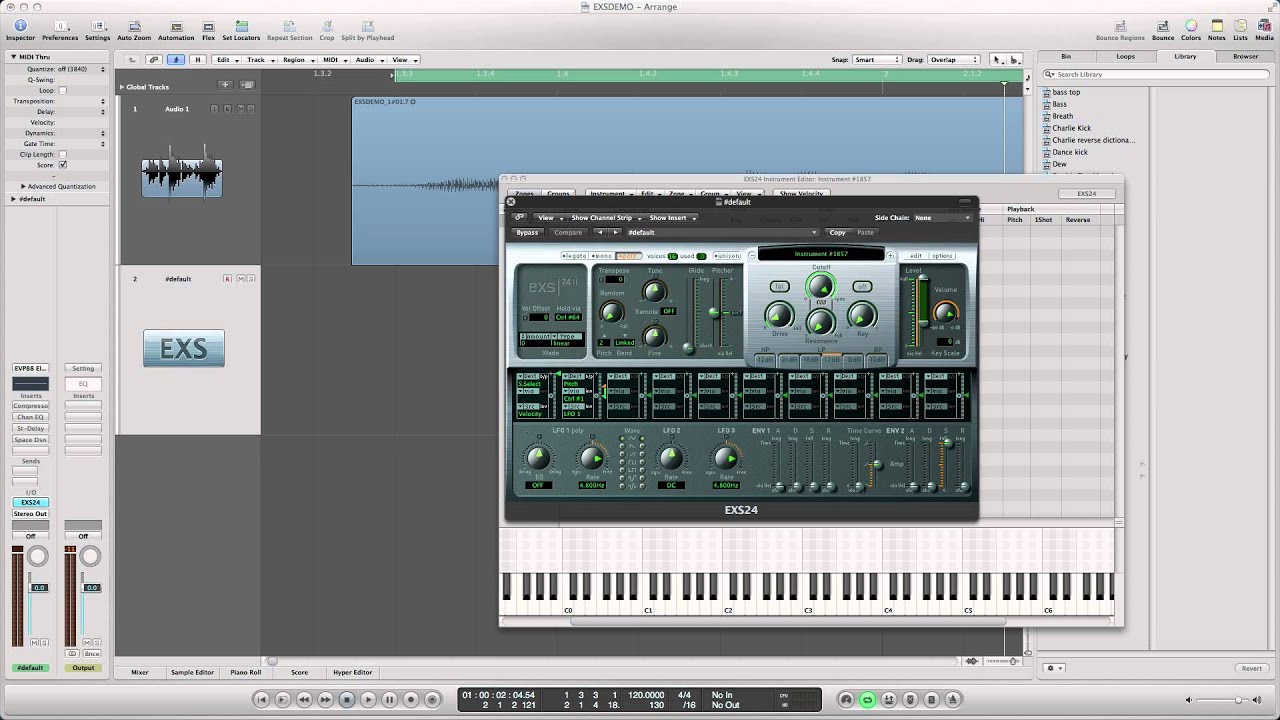Screen dimensions: 1280x720
Task: Enable legato mode in EXS24
Action: 574,256
